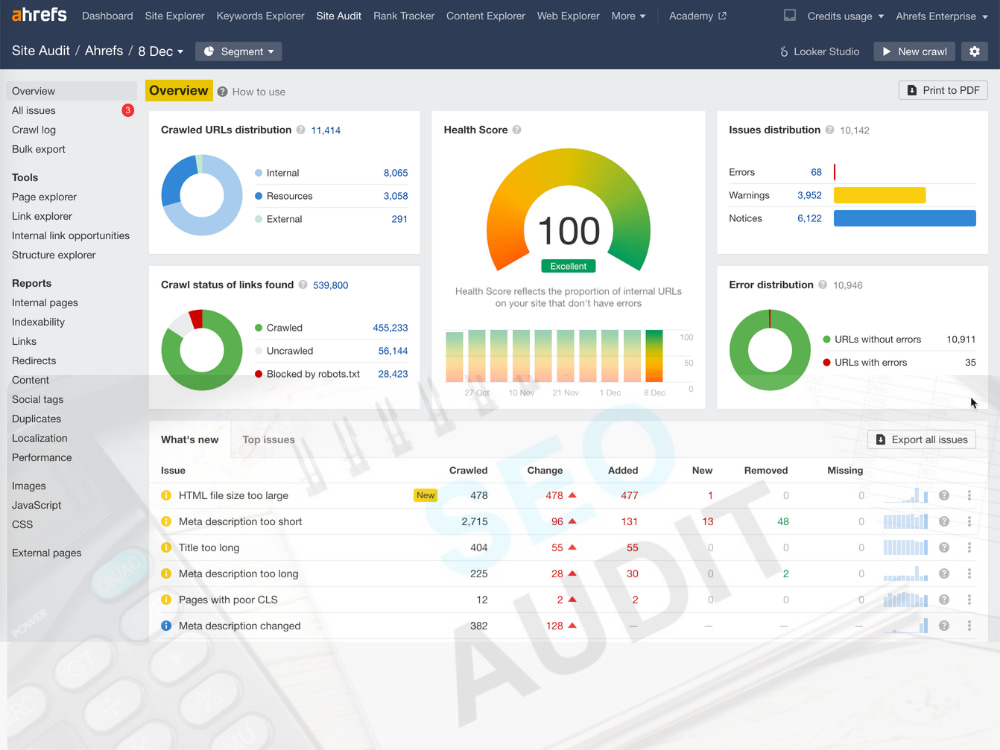Open Looker Studio link

pyautogui.click(x=820, y=52)
